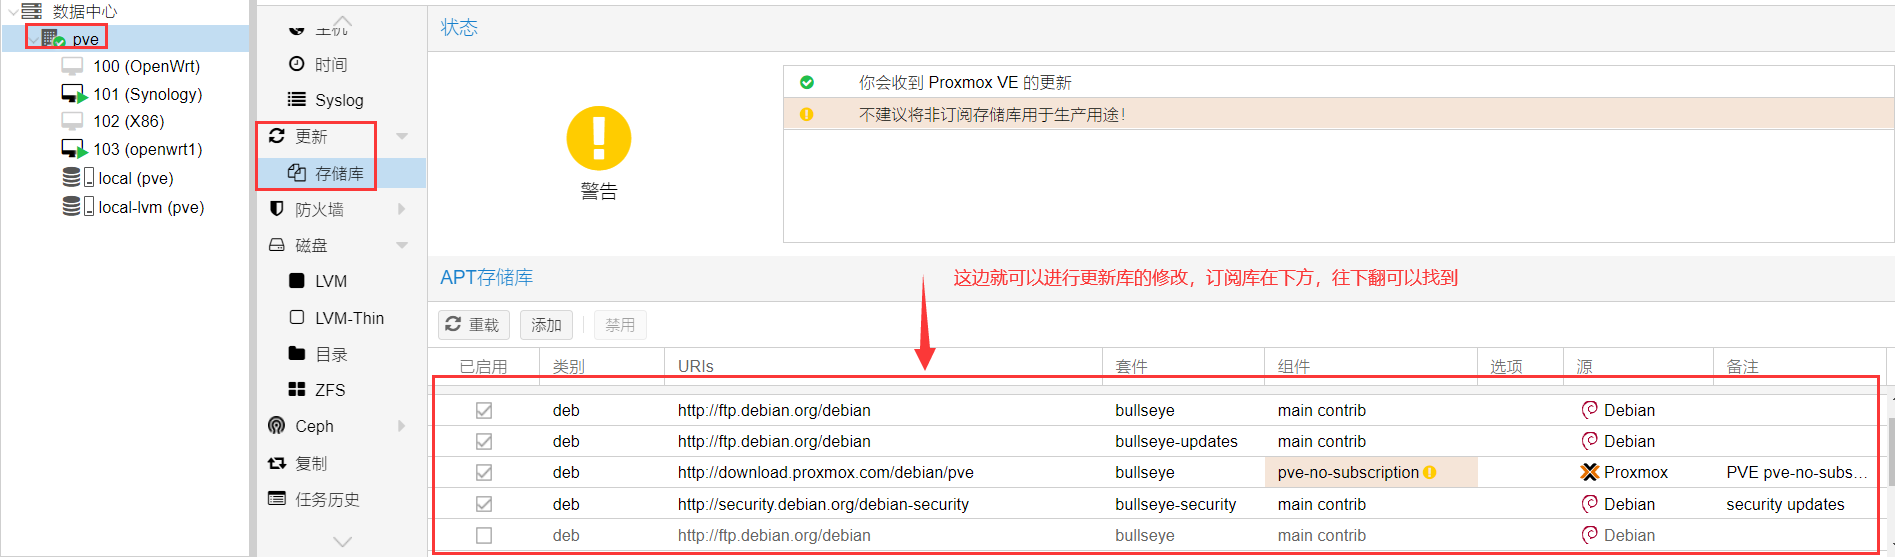Click the 磁盘 disk drive icon

[277, 245]
